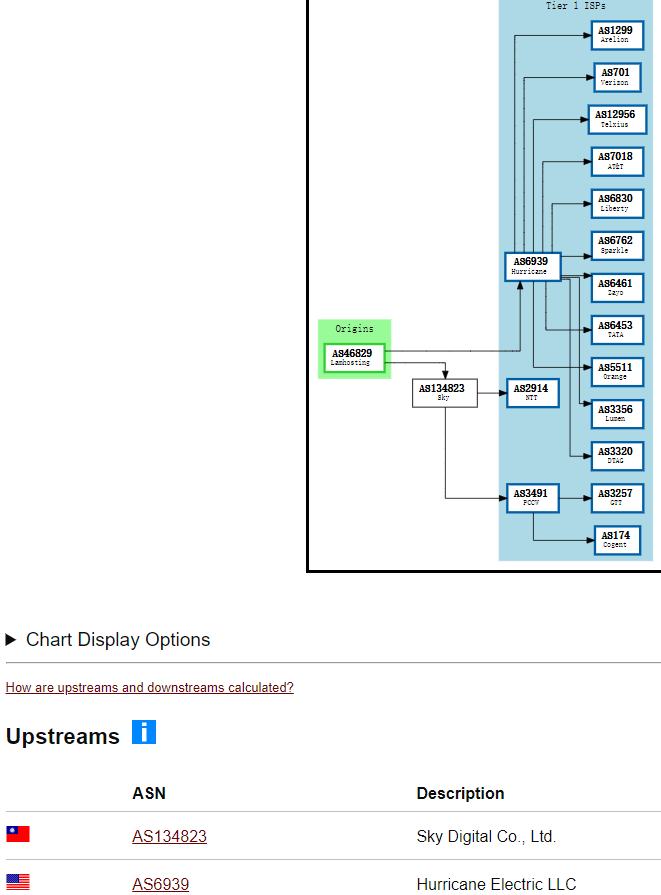Click the 'Hurricane Electric LLC' description text

tap(496, 884)
